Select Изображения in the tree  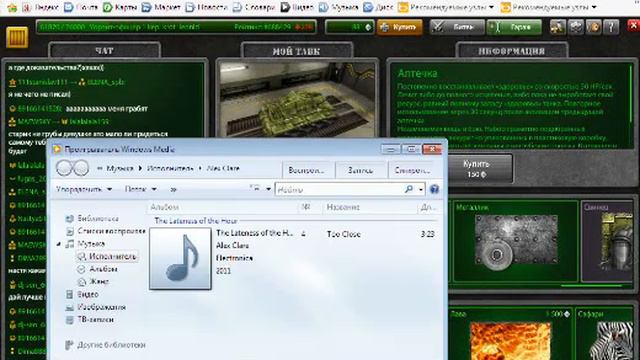(96, 307)
